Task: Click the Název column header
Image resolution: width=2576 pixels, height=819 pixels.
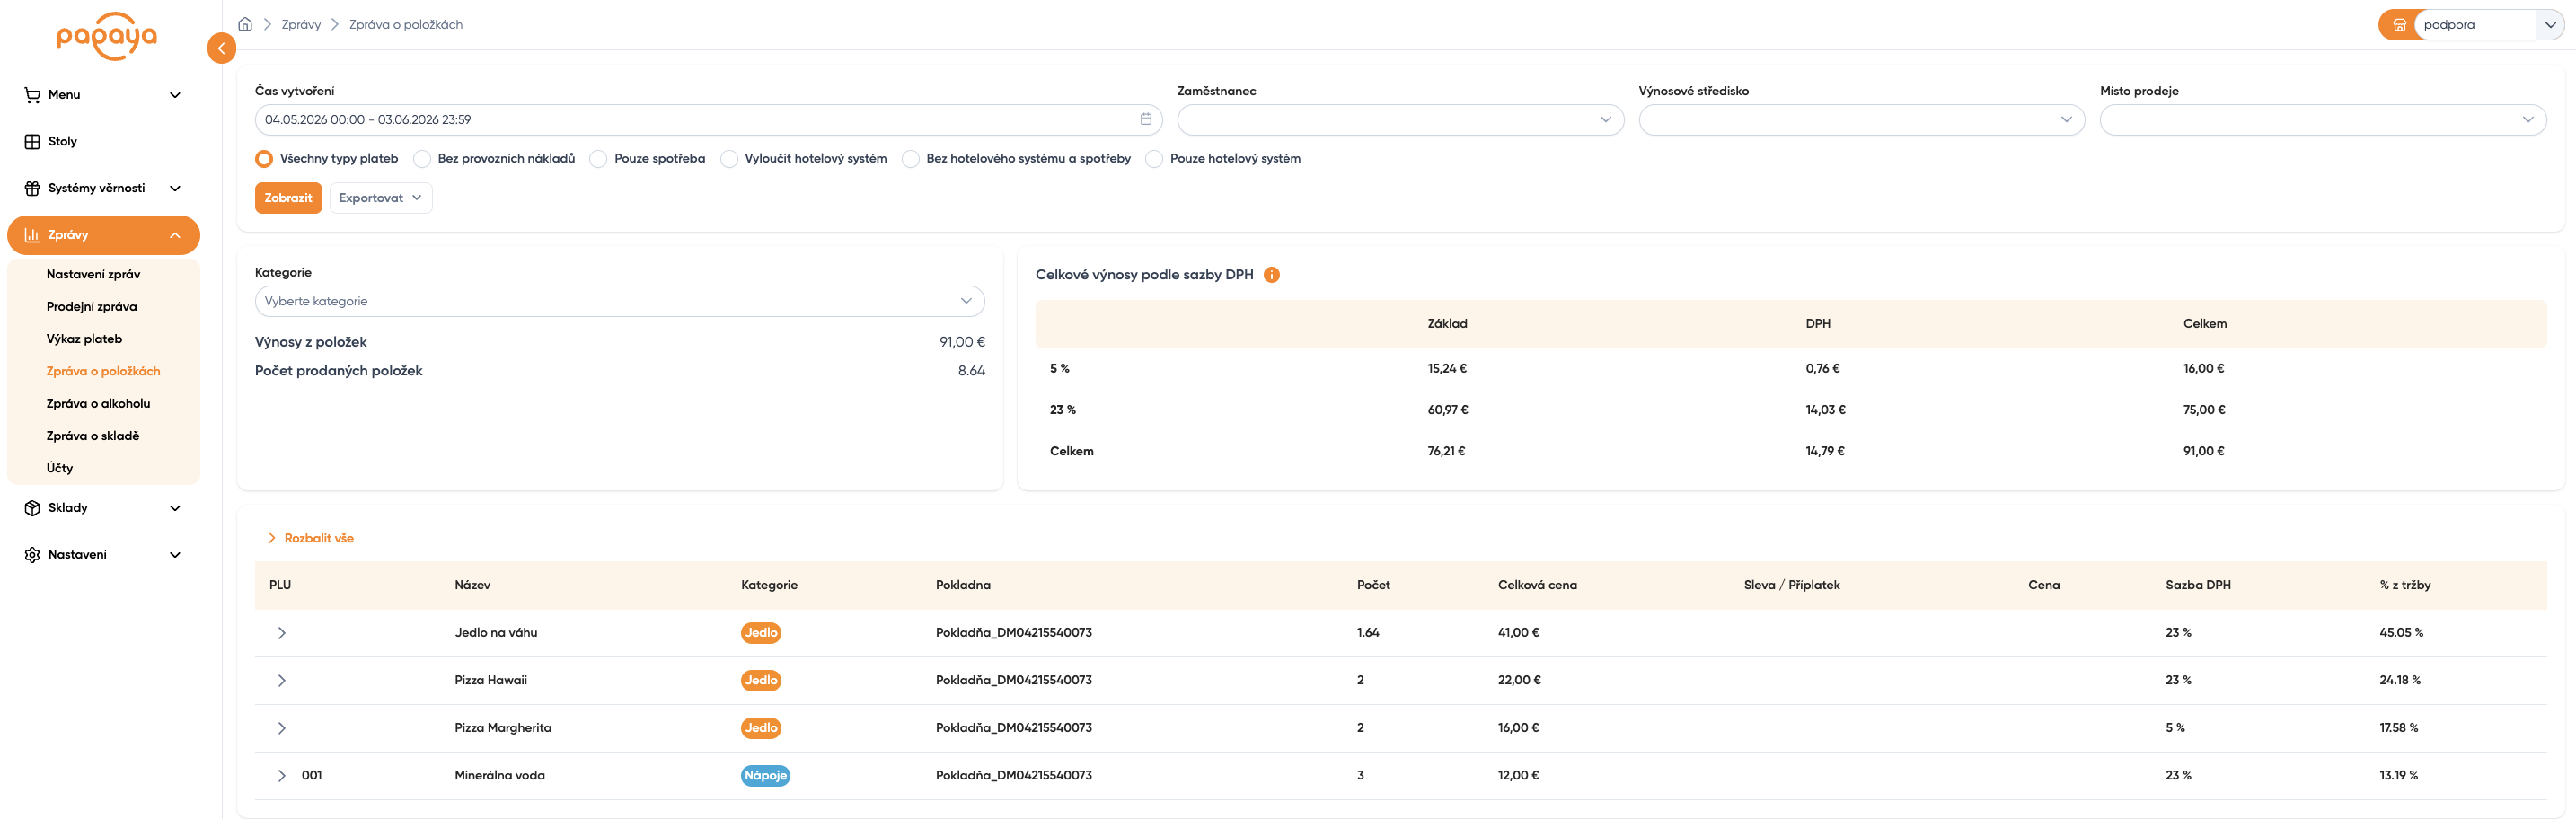Action: [472, 585]
